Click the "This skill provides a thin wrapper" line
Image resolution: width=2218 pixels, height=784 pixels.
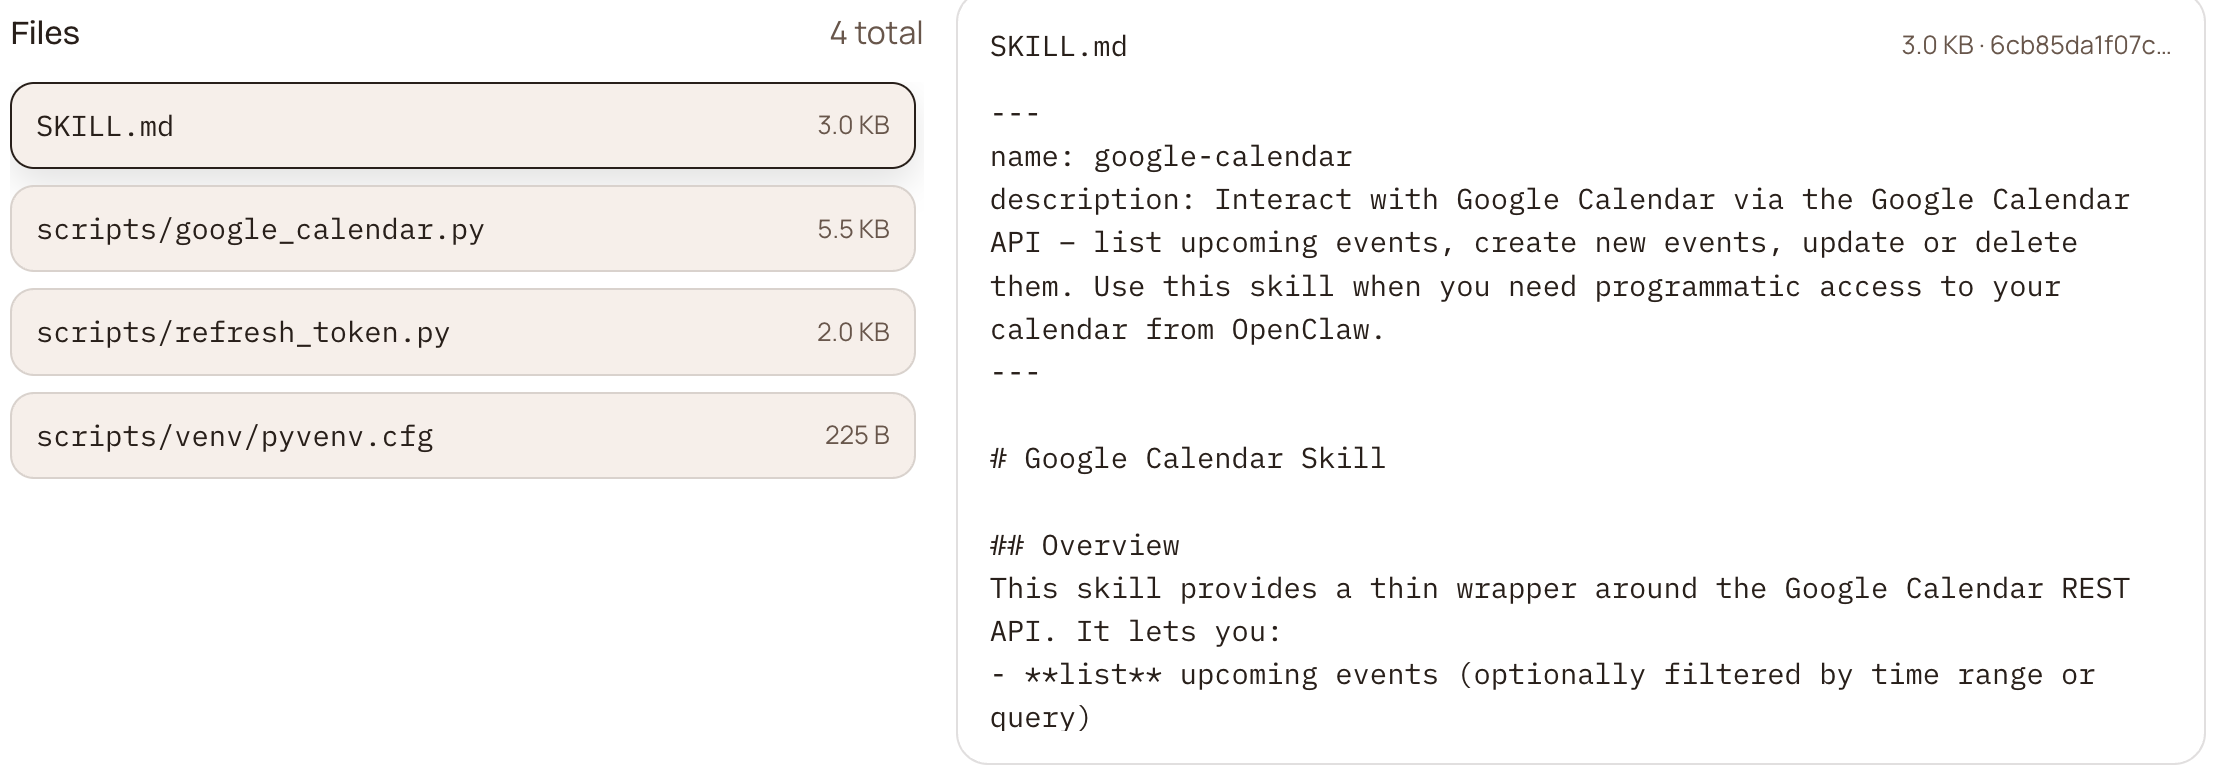[1560, 589]
